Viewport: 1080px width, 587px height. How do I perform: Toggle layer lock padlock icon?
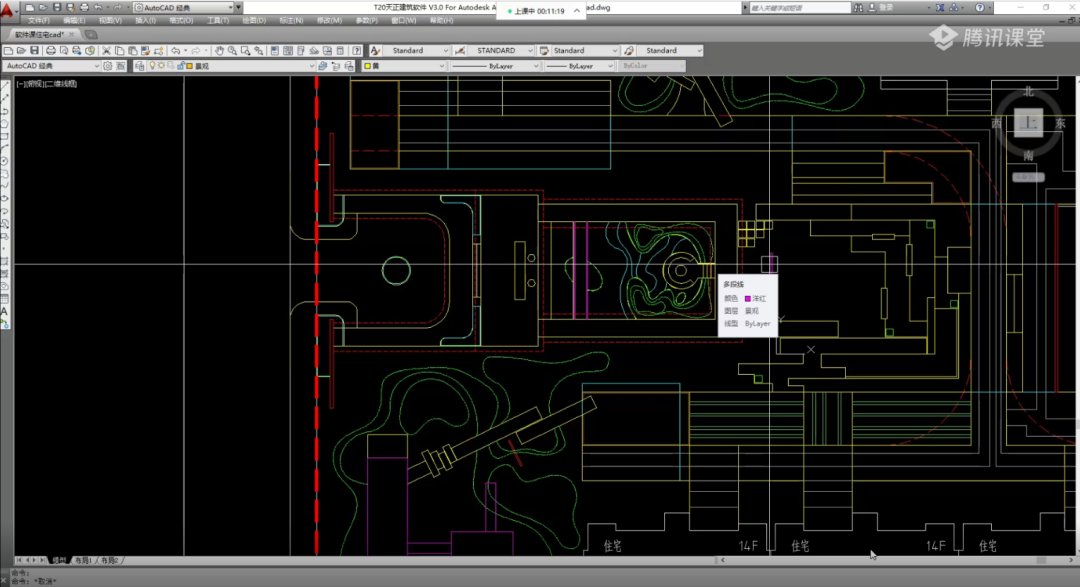pyautogui.click(x=180, y=66)
